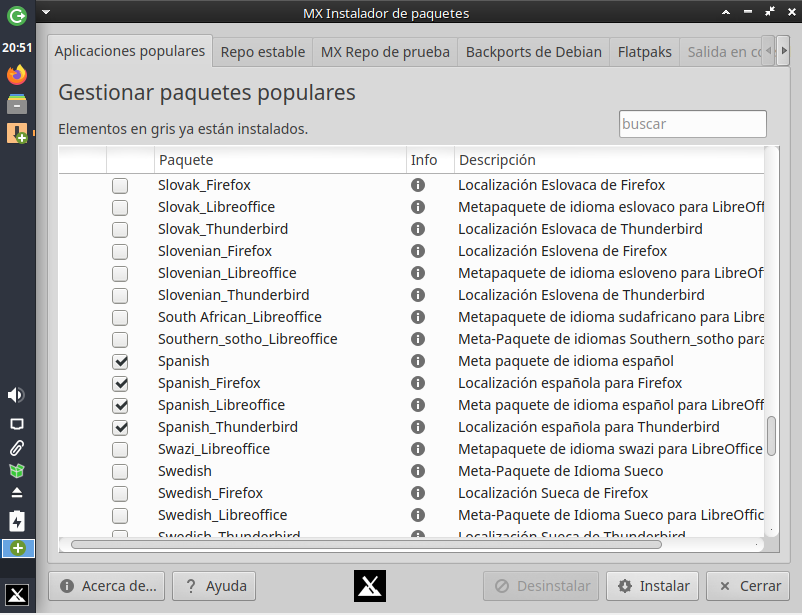Open the green package updater tray icon
The height and width of the screenshot is (615, 802).
[17, 471]
